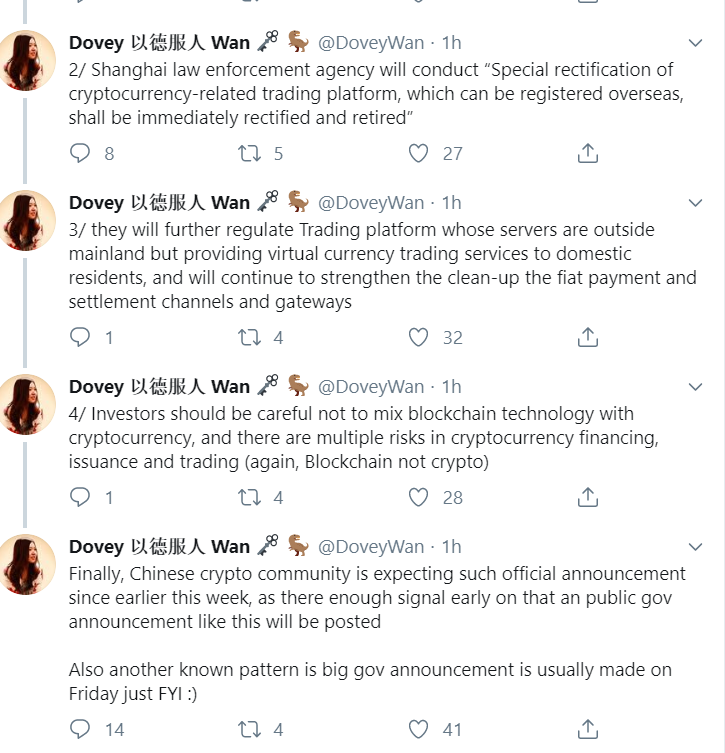The image size is (725, 753).
Task: Open @DoveyWan handle on the 2/ tweet
Action: (x=371, y=43)
